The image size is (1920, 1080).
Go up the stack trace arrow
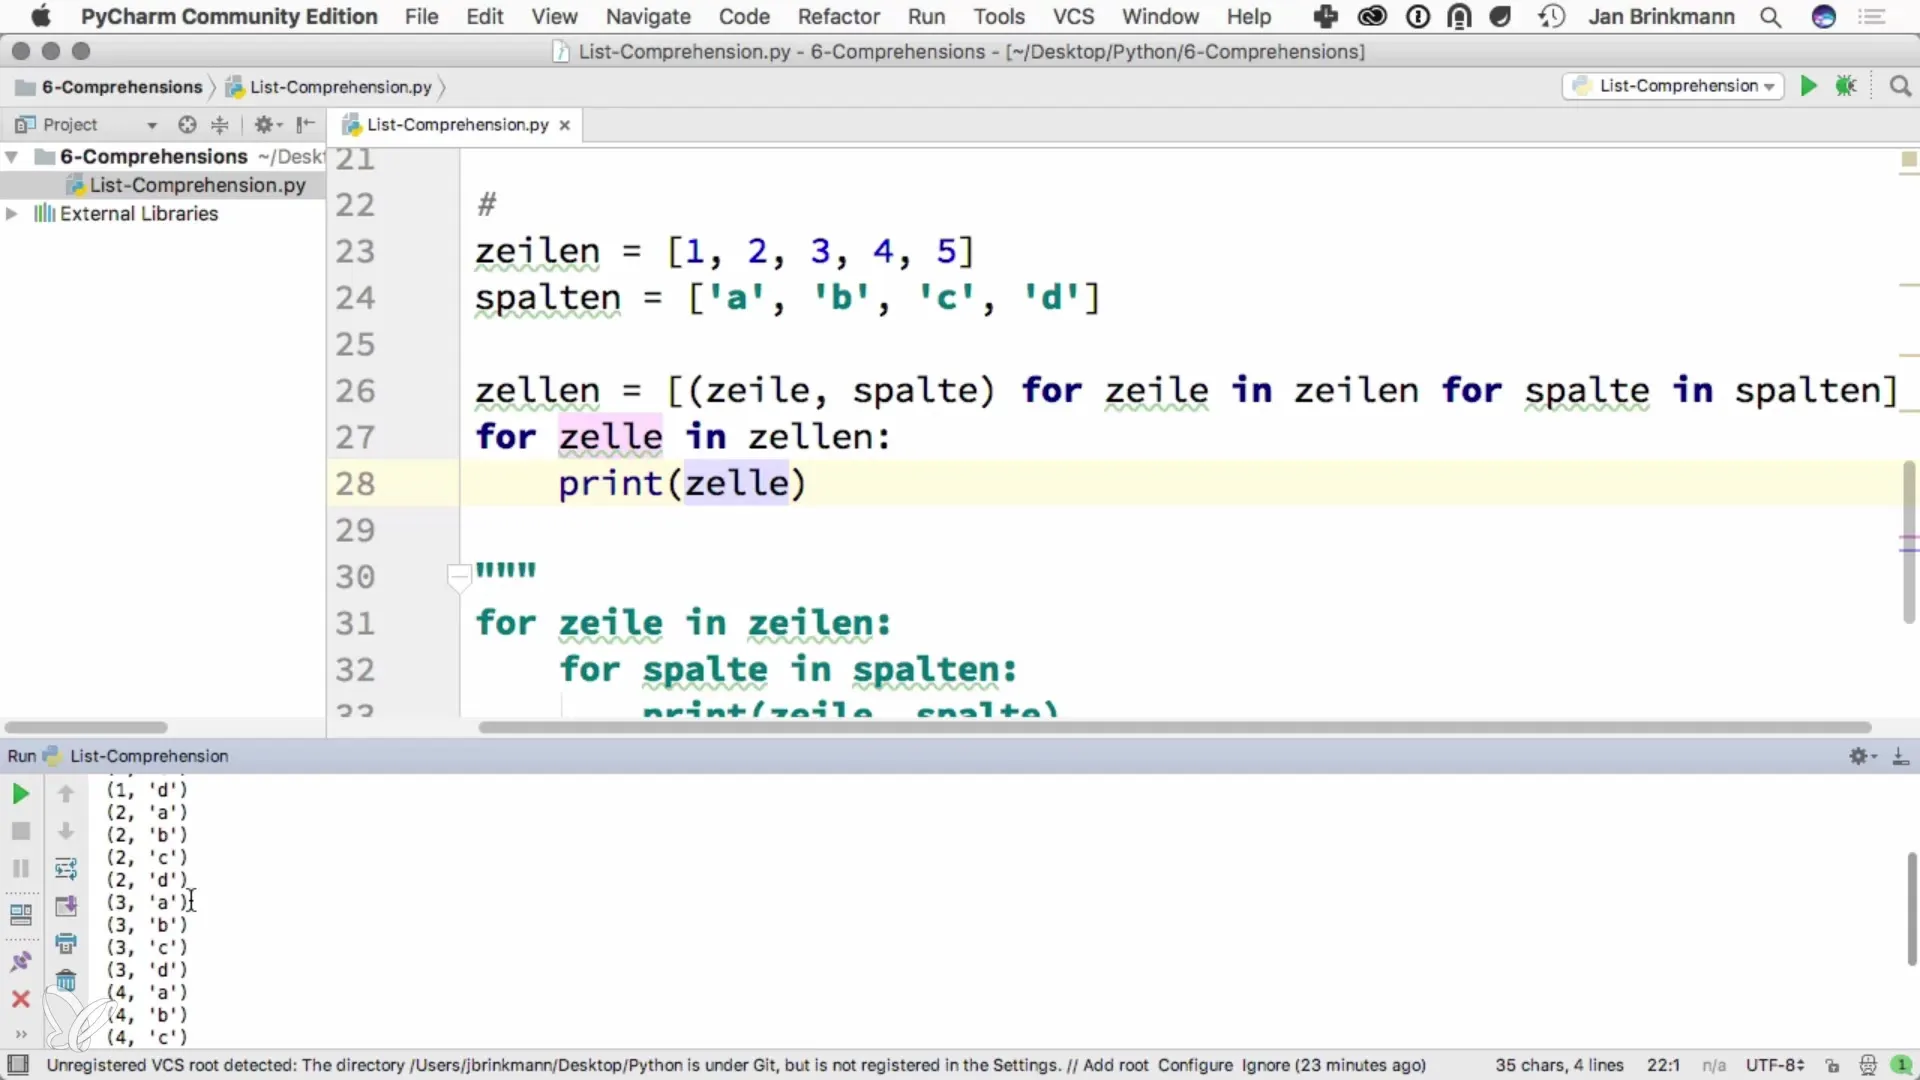point(66,794)
